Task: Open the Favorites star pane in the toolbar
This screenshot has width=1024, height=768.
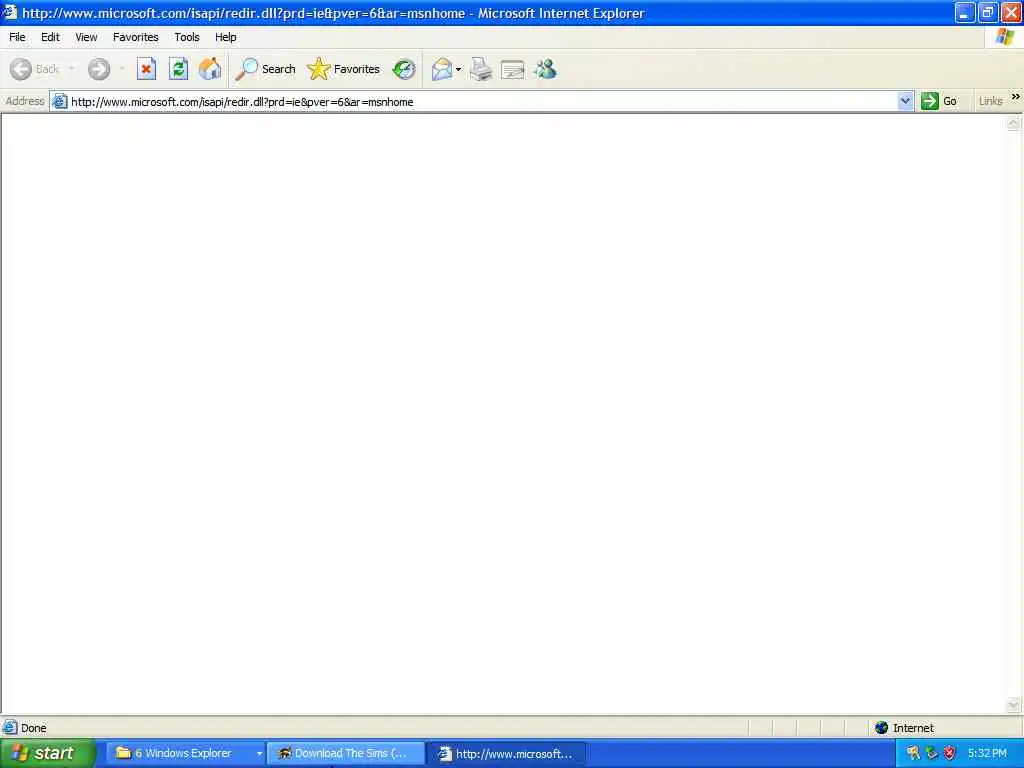Action: click(344, 69)
